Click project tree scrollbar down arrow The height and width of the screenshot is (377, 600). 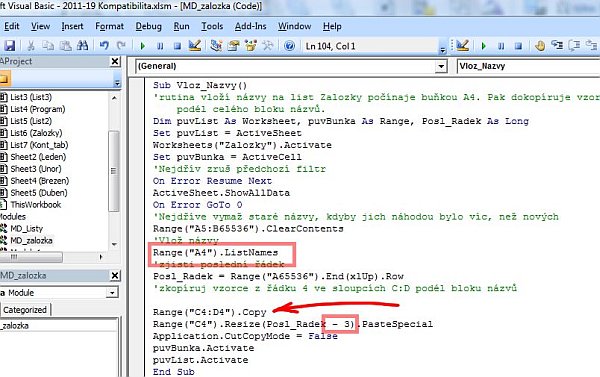point(114,244)
